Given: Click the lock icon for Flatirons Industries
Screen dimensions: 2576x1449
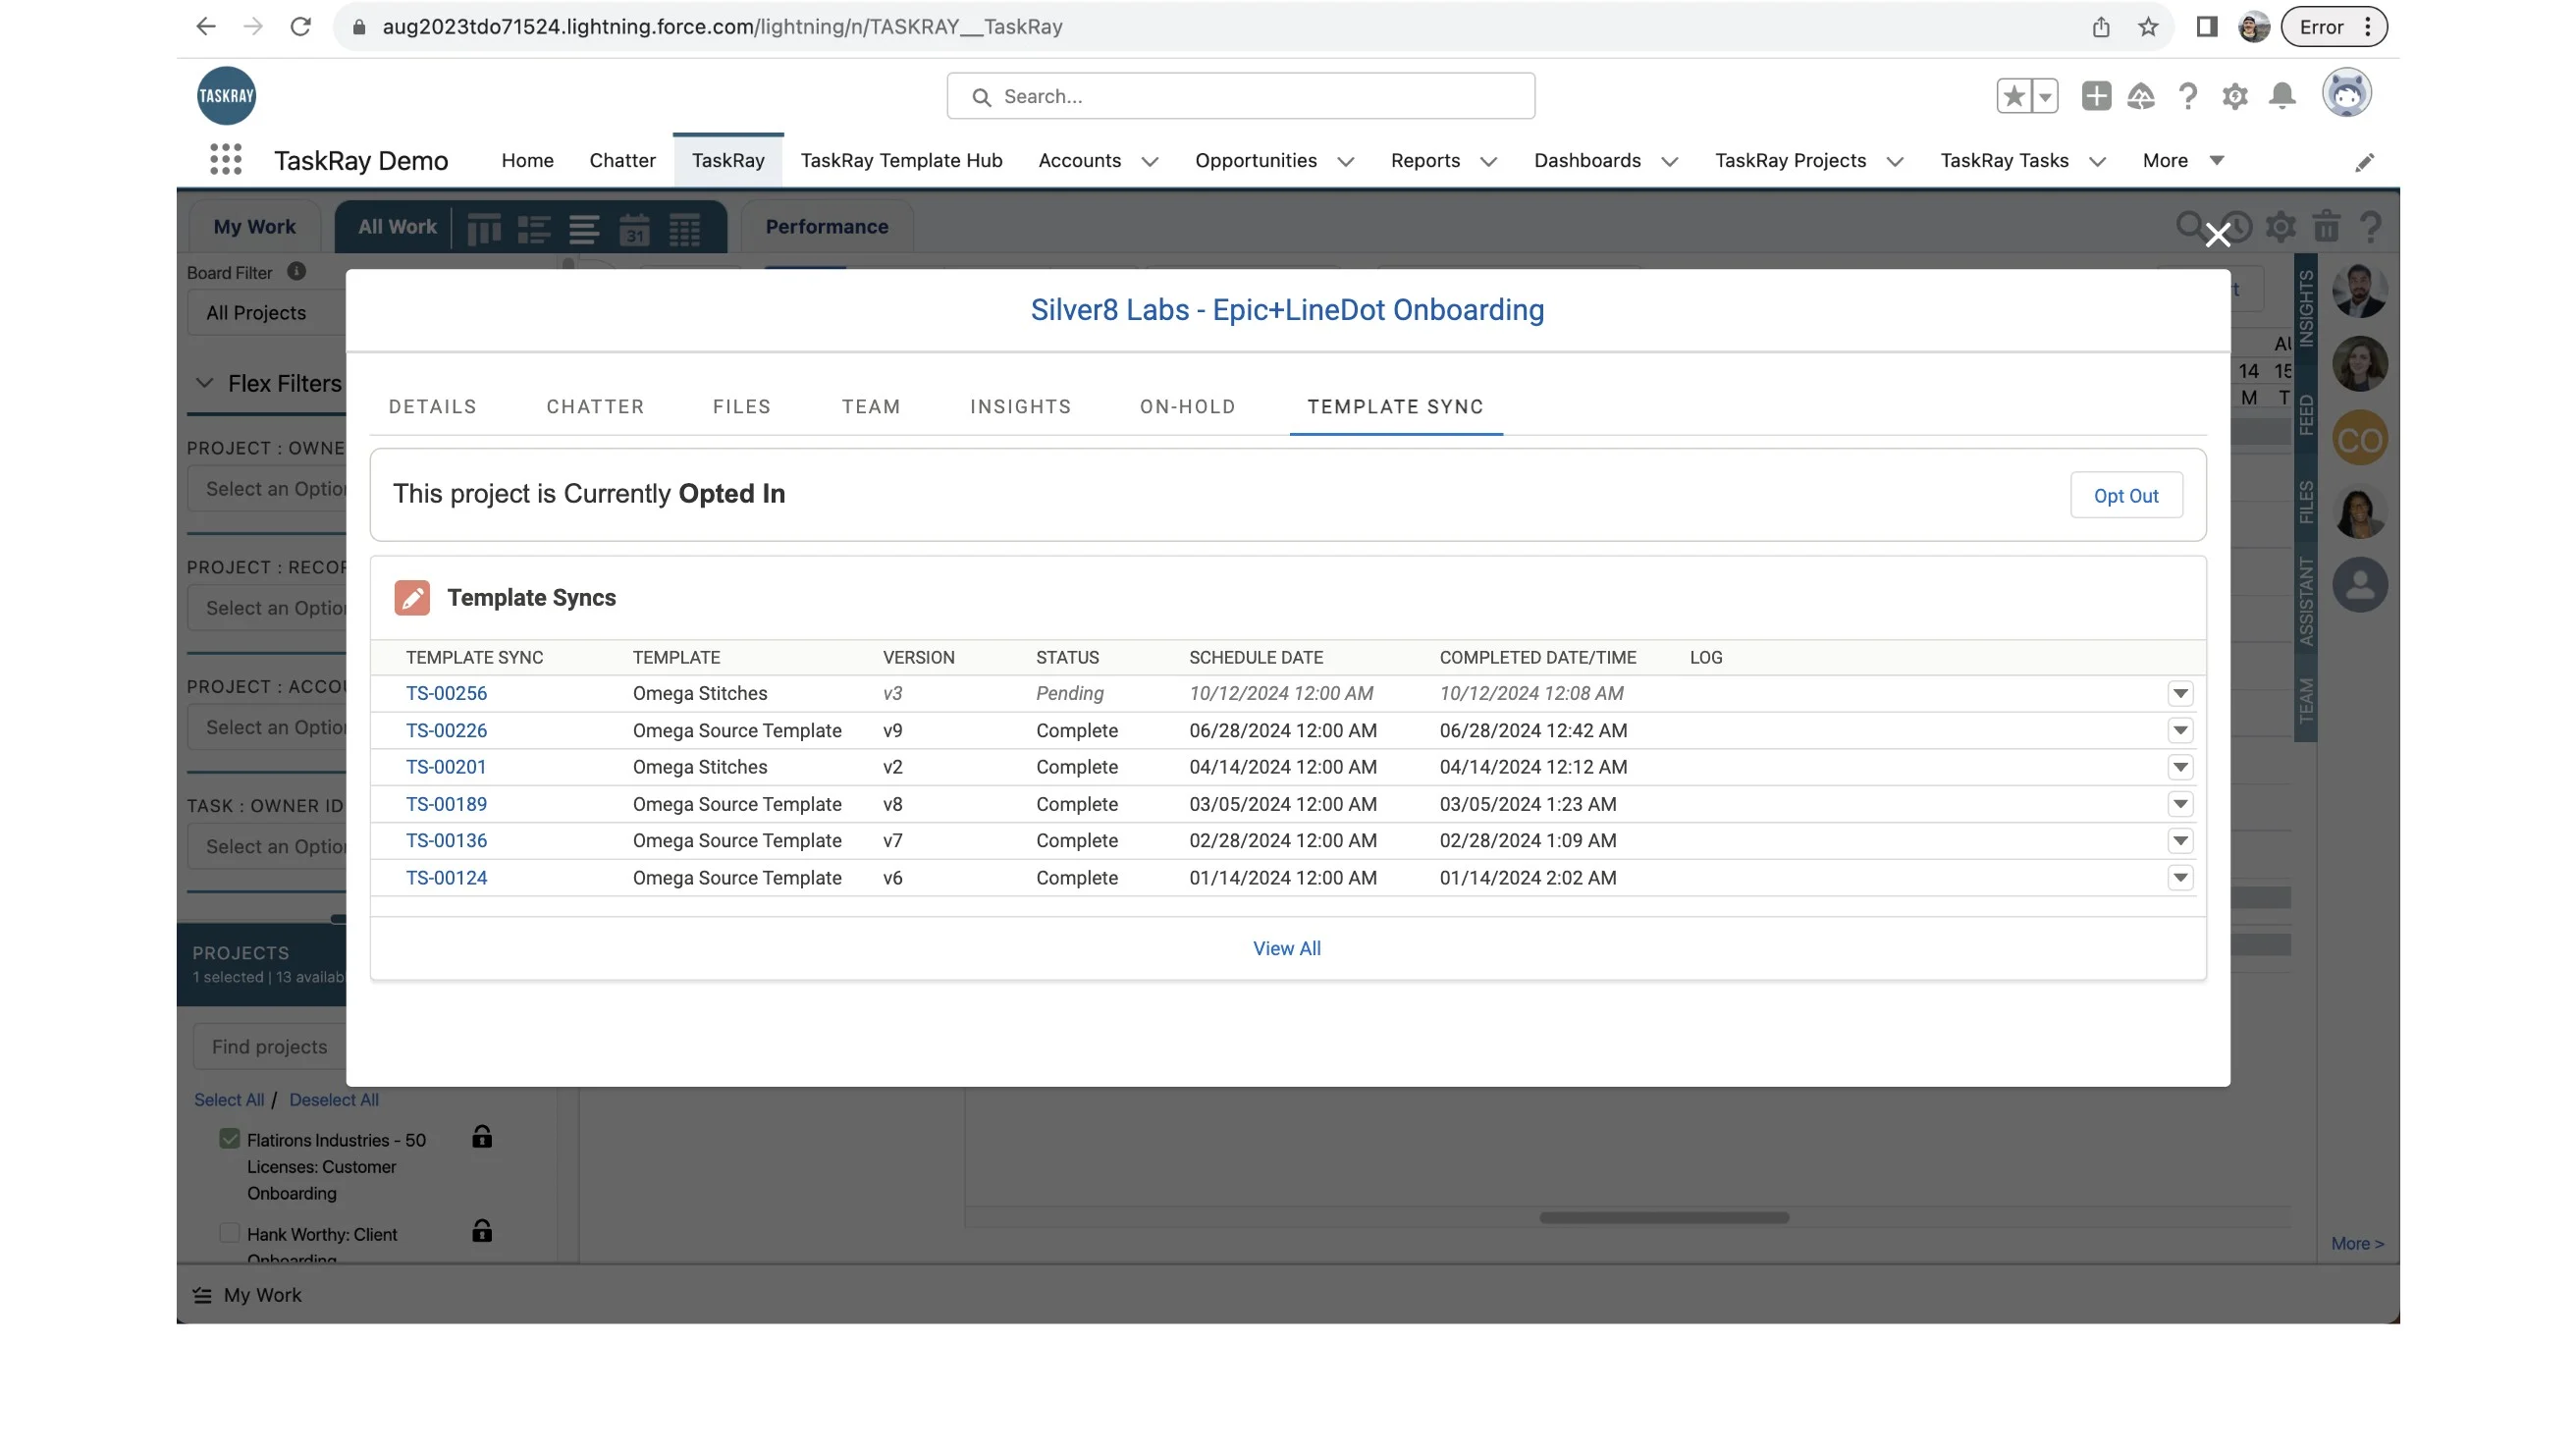Looking at the screenshot, I should pyautogui.click(x=482, y=1137).
